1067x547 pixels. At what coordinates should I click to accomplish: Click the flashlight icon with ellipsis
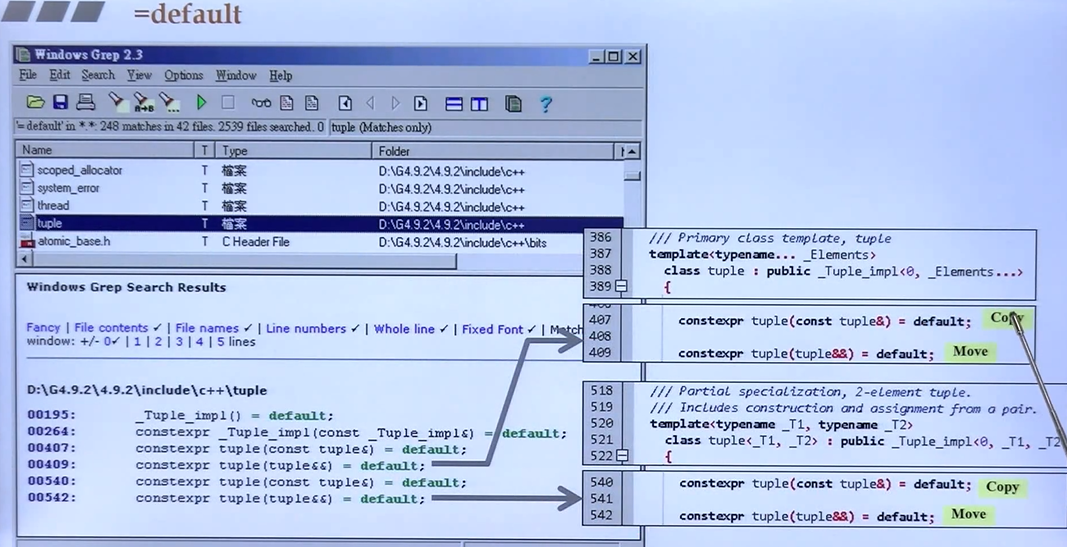(x=169, y=103)
